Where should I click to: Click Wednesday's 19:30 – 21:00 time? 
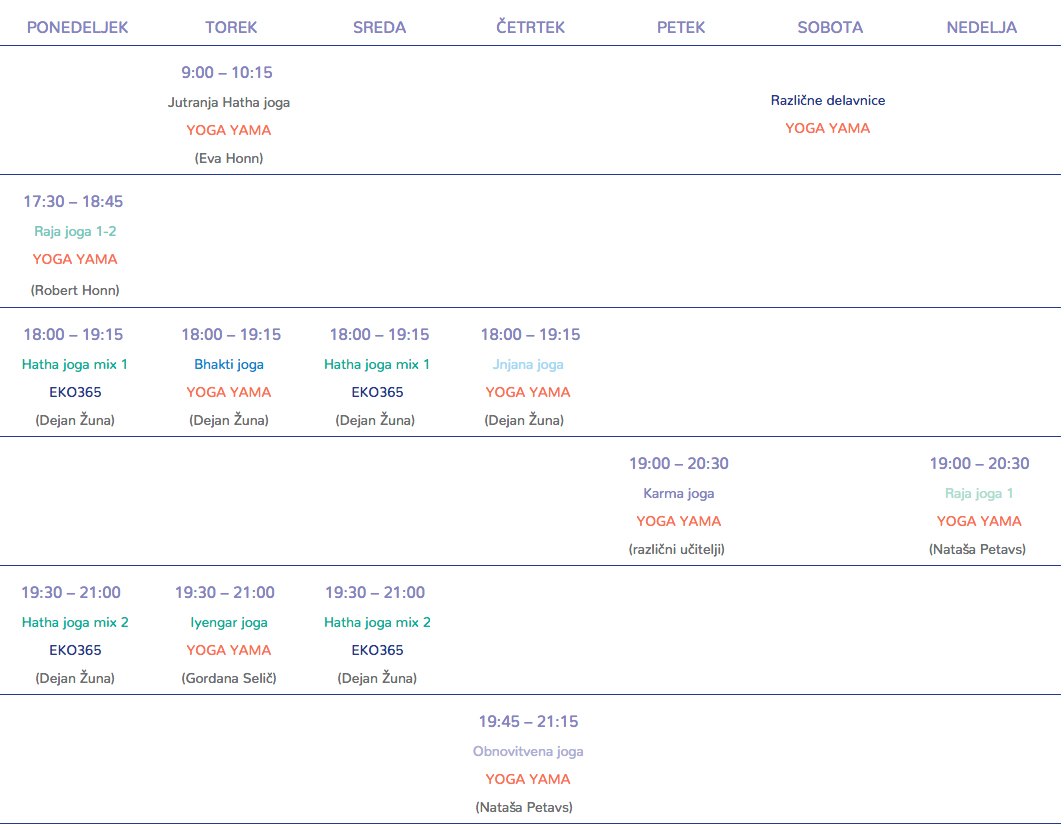375,593
